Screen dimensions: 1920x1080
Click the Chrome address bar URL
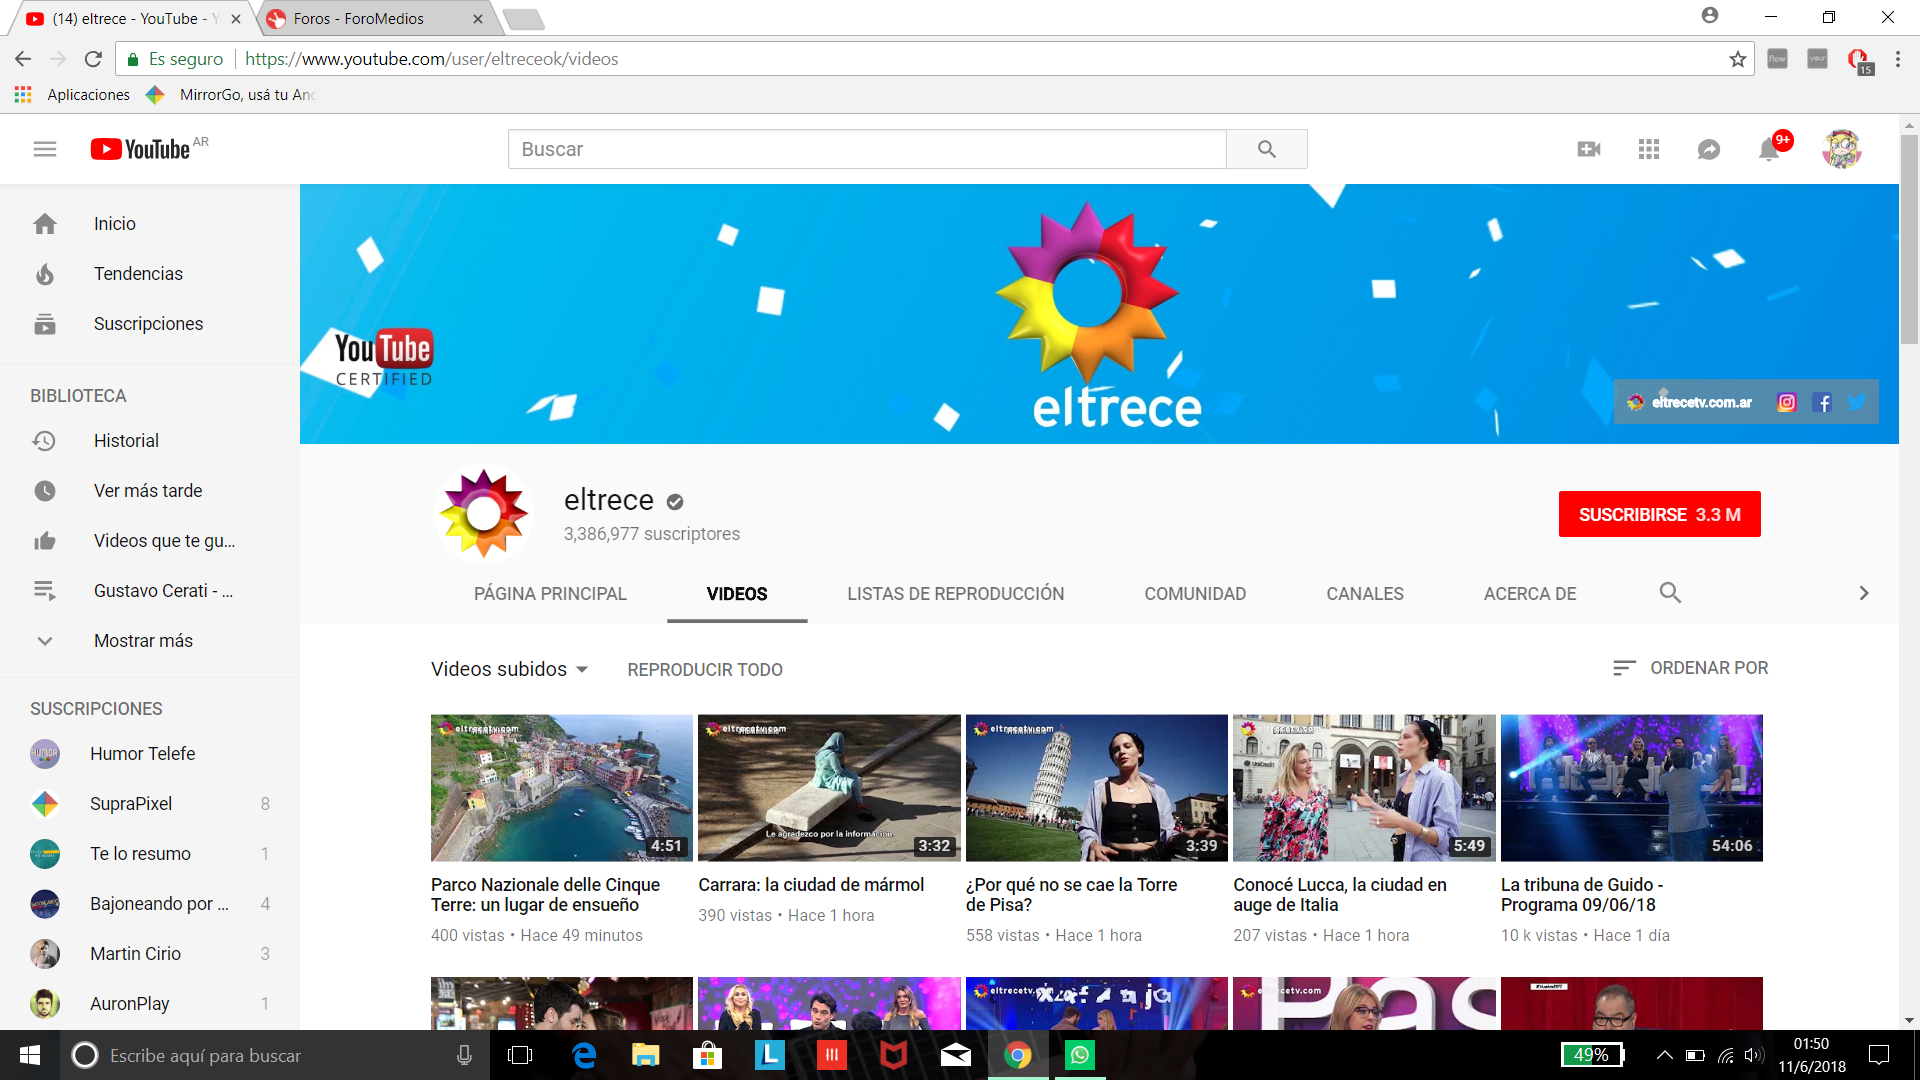(432, 59)
